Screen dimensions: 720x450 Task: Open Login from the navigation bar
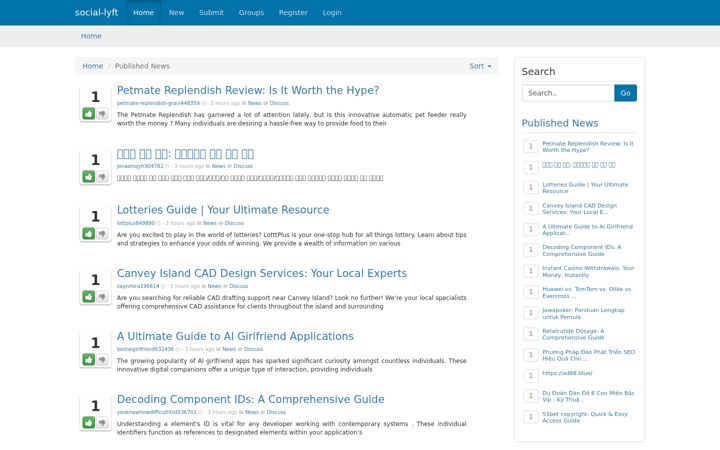pyautogui.click(x=332, y=12)
